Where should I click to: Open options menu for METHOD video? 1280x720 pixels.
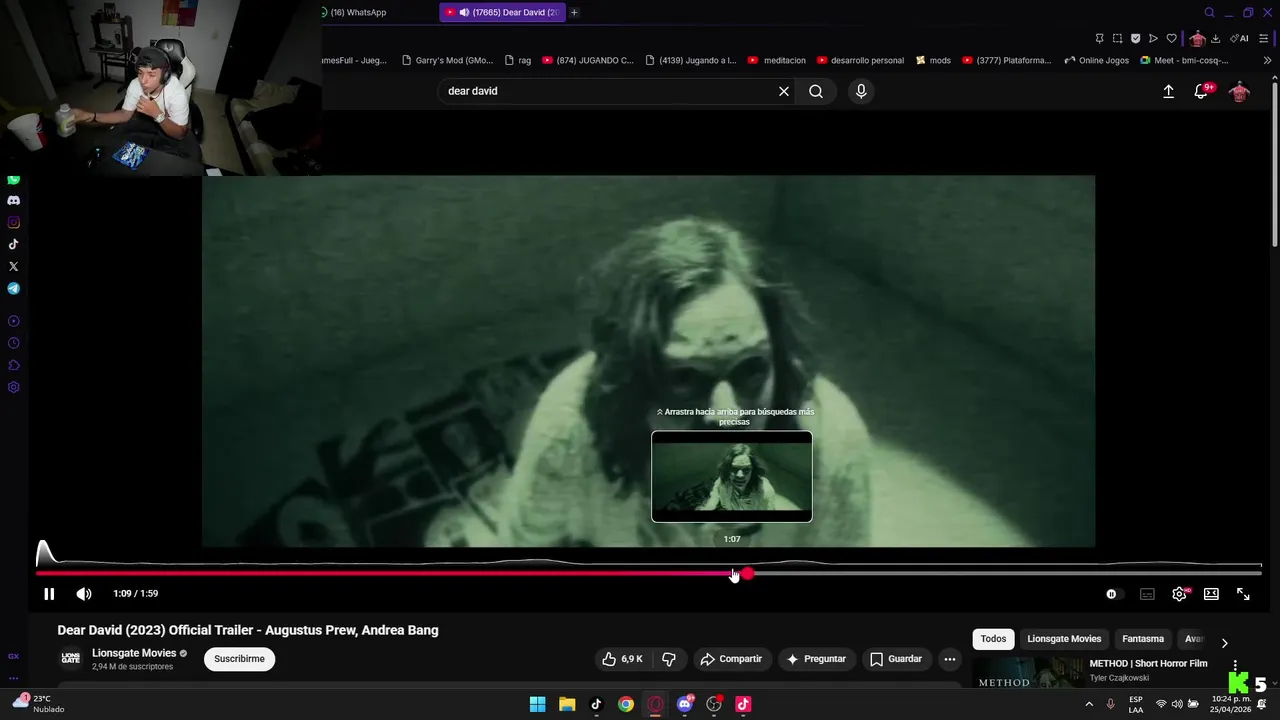pos(1235,666)
